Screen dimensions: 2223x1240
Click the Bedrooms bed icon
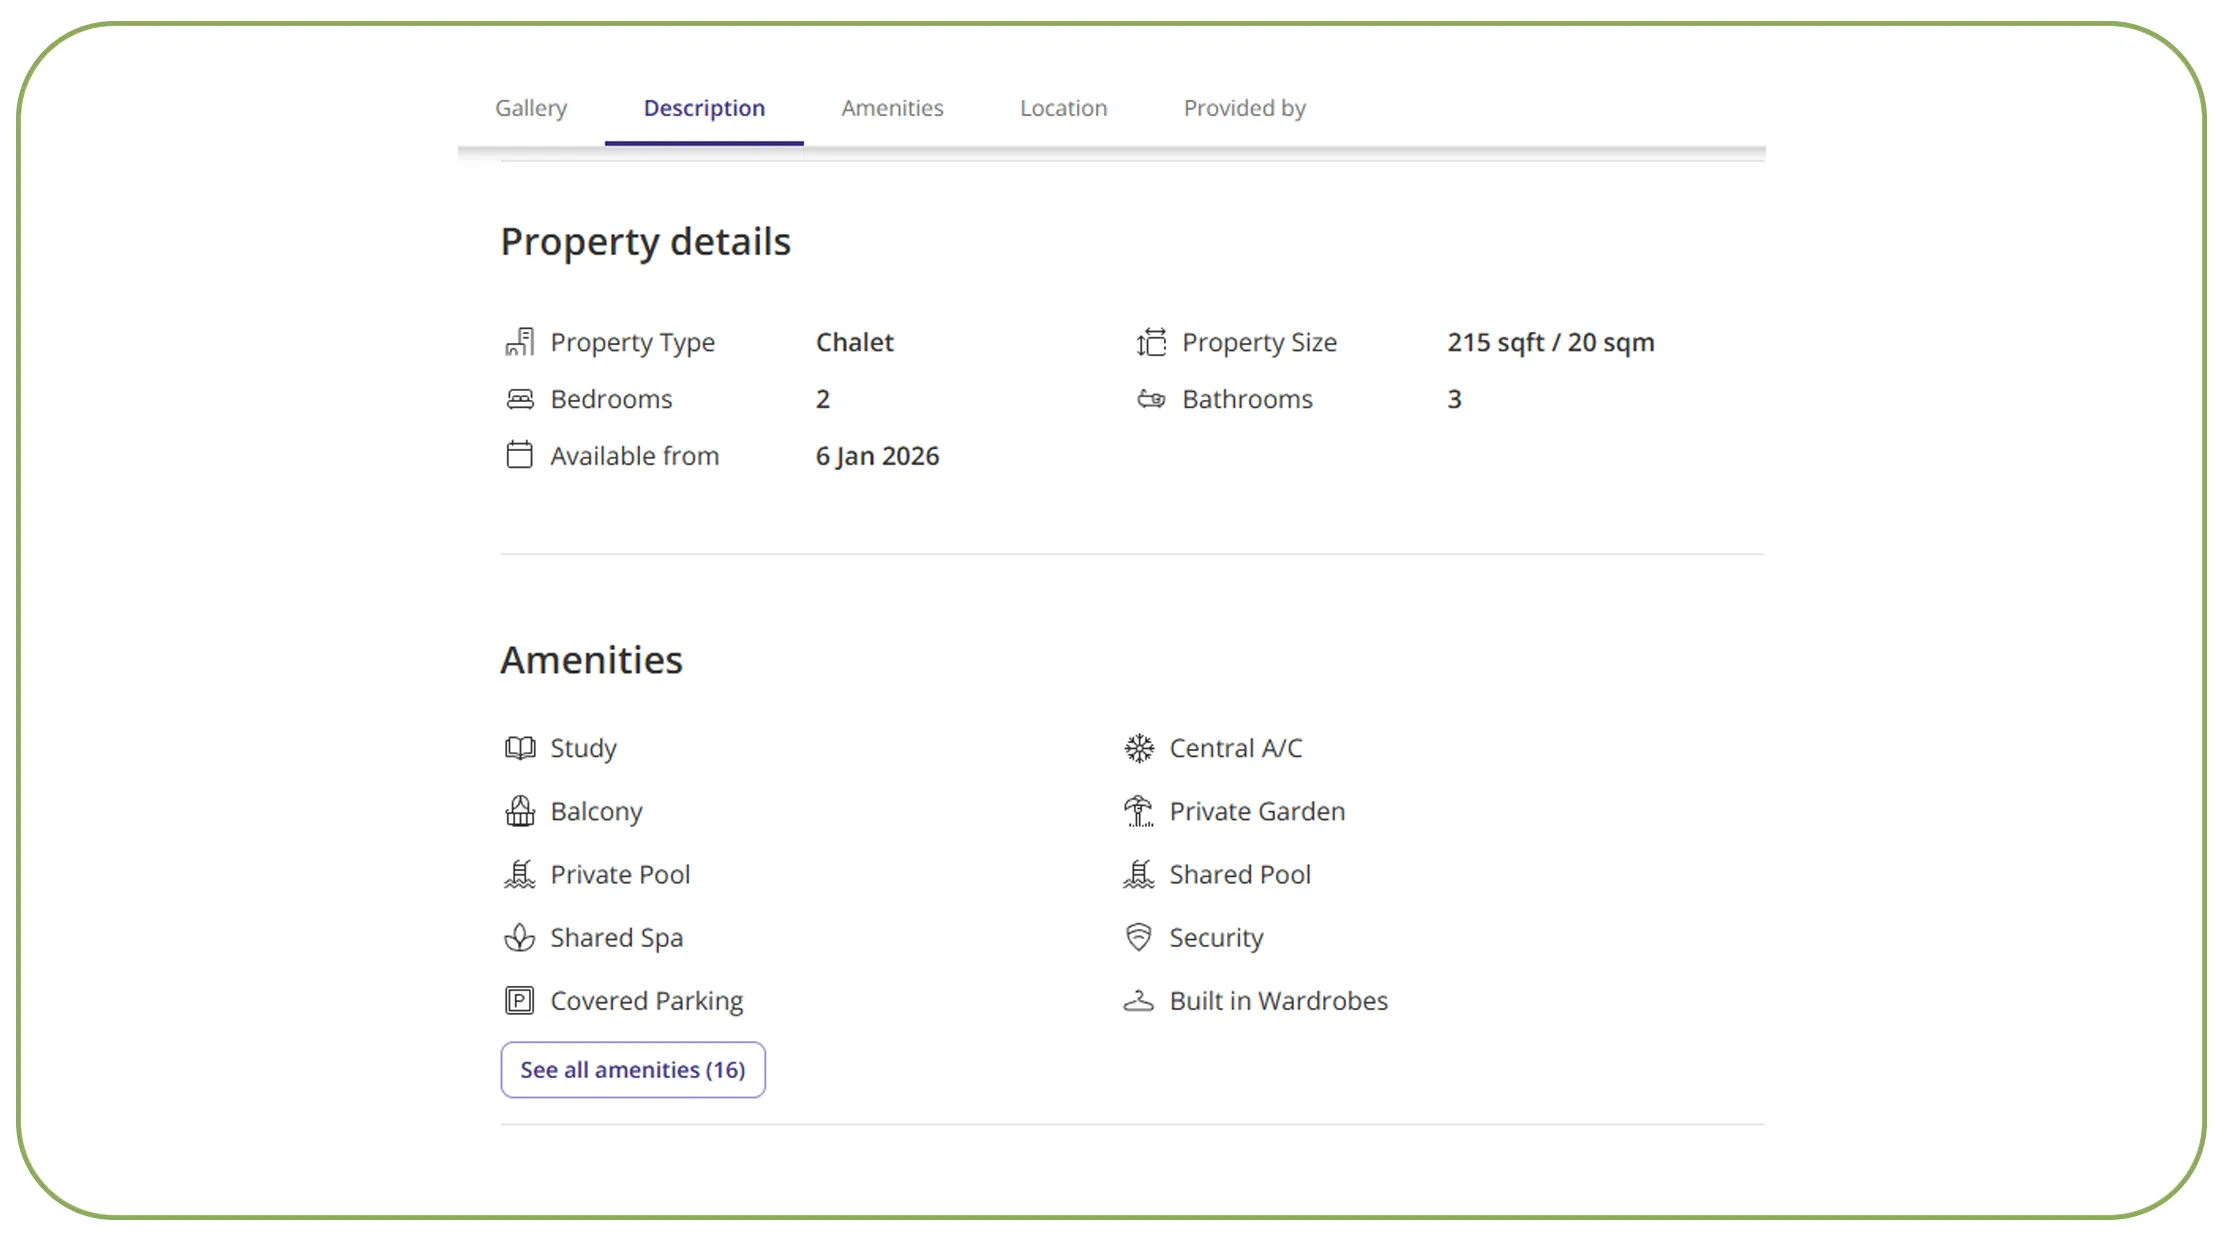(519, 398)
